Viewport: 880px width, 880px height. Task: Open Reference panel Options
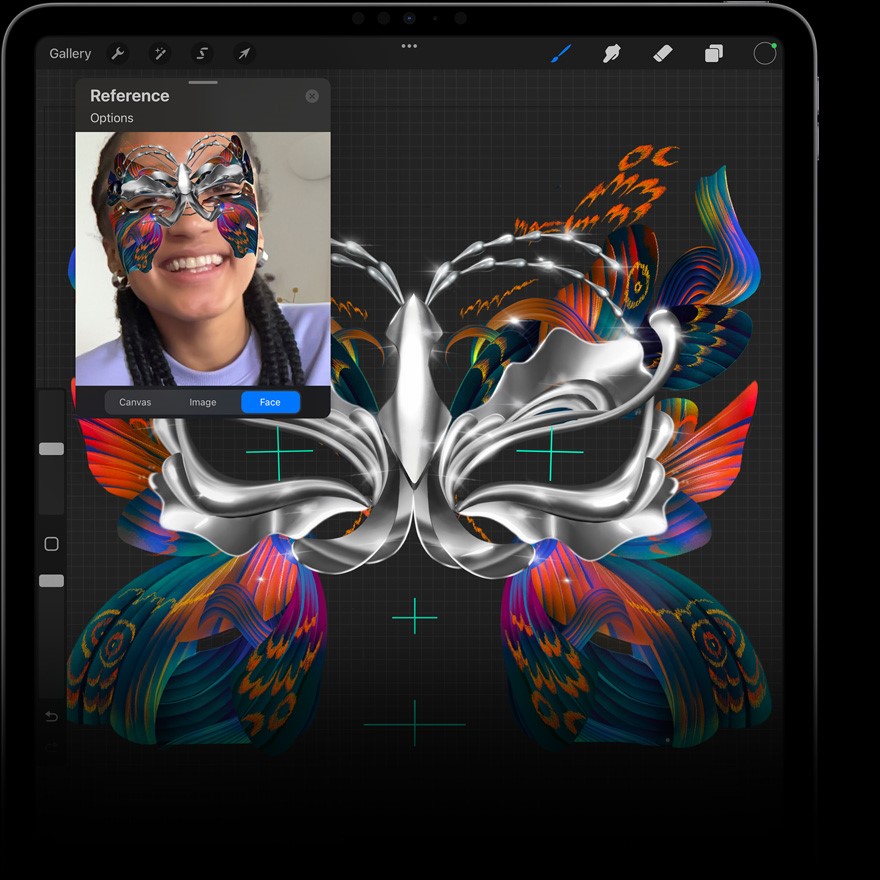click(x=112, y=118)
